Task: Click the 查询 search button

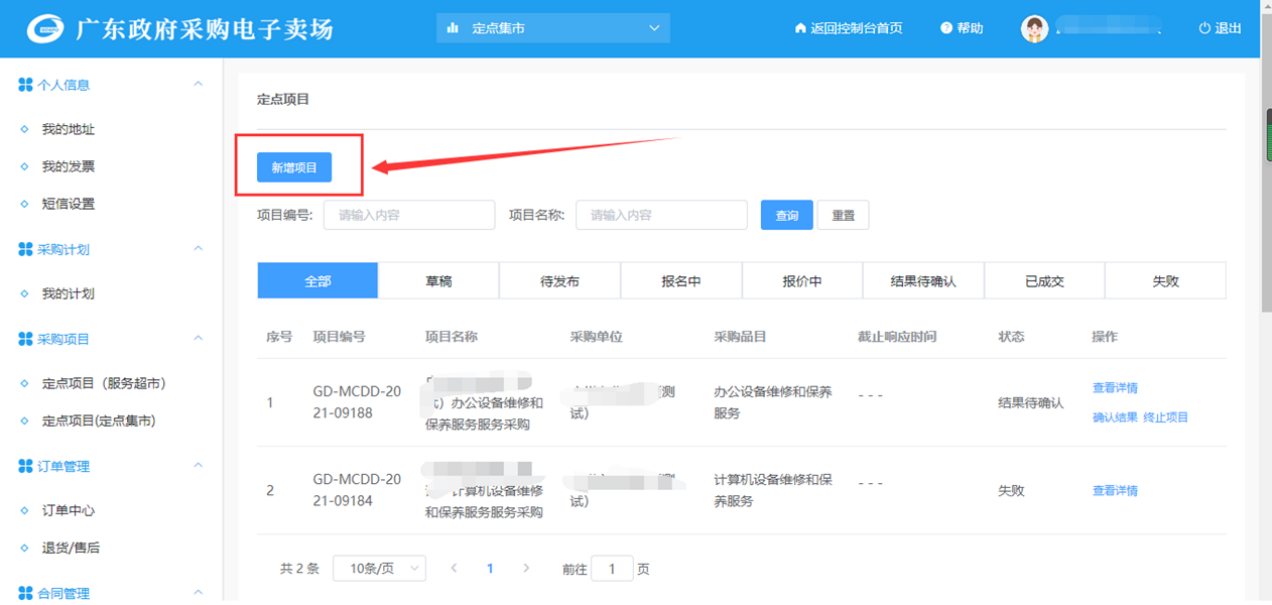Action: pos(787,215)
